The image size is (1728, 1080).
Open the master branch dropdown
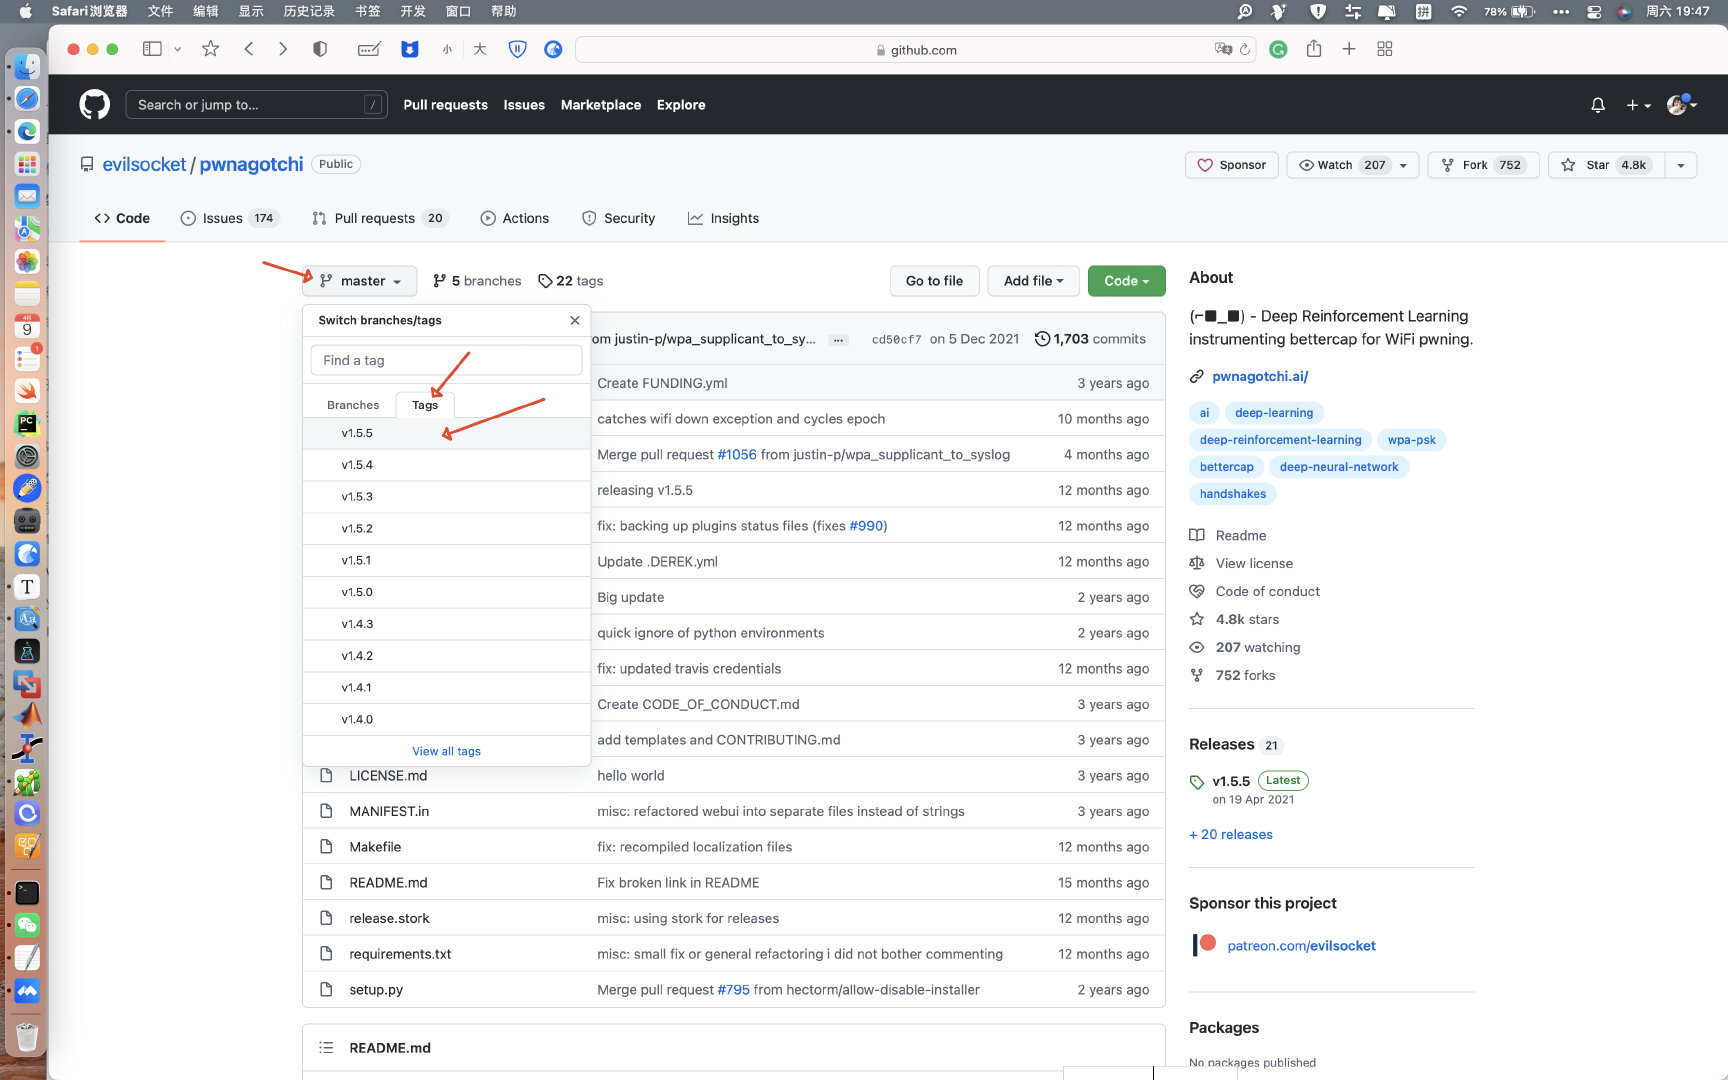coord(360,281)
